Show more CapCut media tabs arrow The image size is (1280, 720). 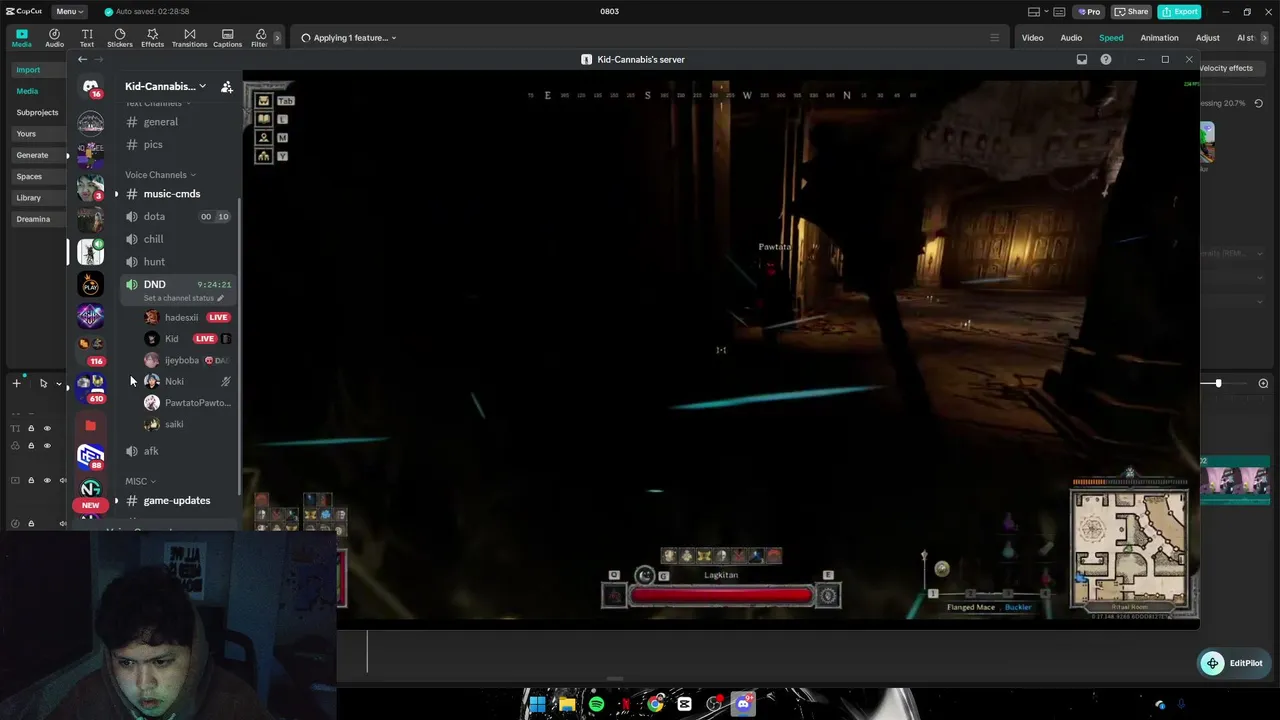277,38
